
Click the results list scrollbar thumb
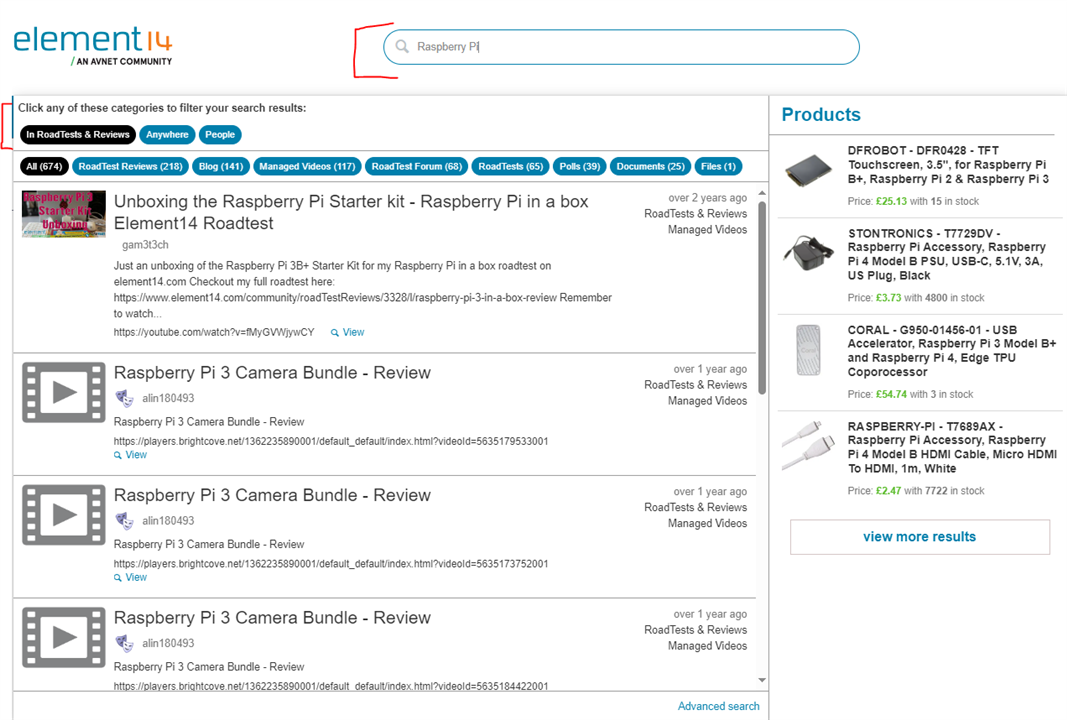(x=762, y=297)
